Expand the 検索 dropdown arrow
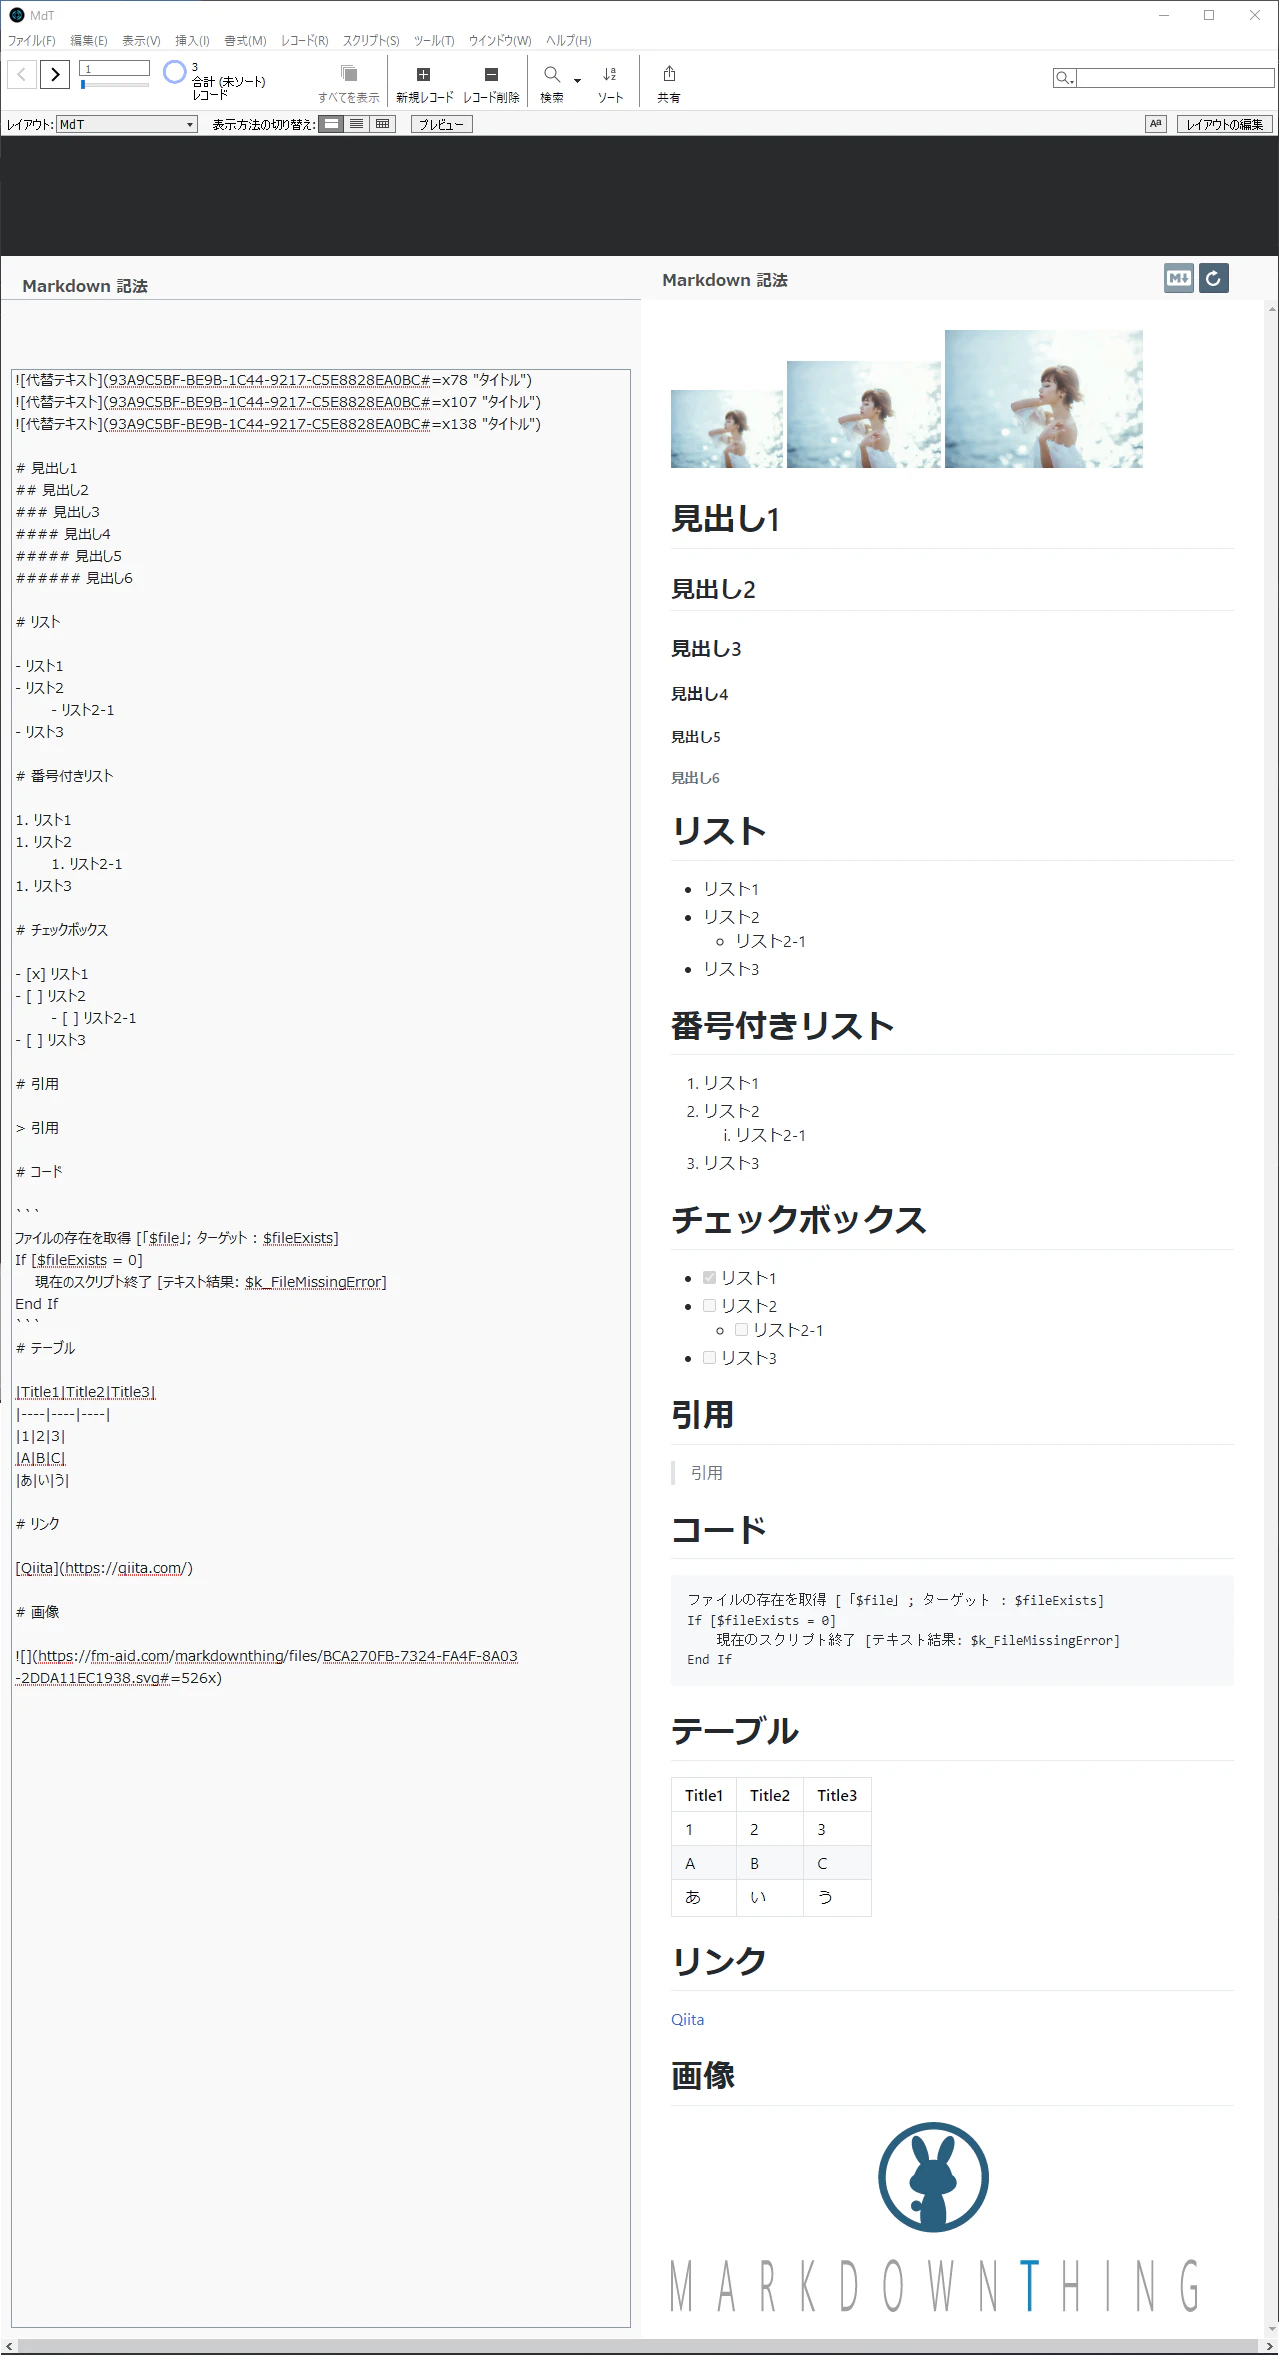Image resolution: width=1279 pixels, height=2356 pixels. 577,81
